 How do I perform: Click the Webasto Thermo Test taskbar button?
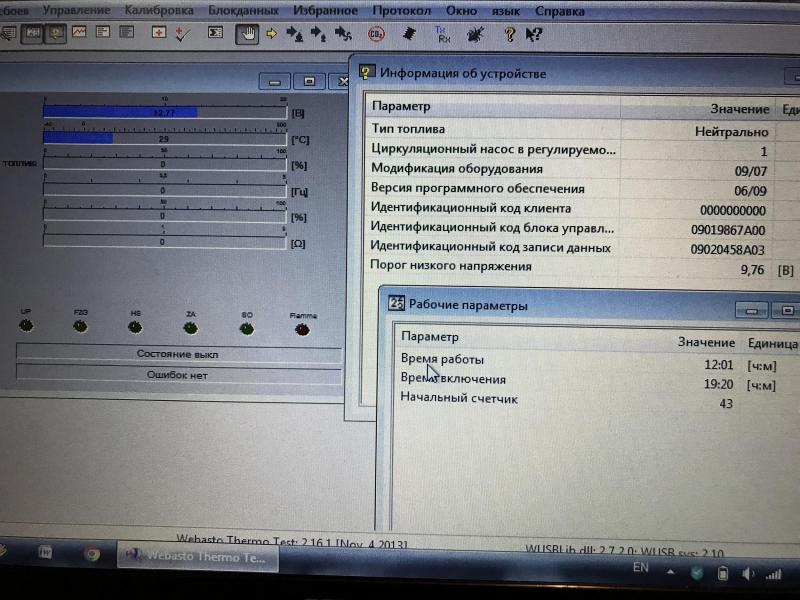[198, 557]
